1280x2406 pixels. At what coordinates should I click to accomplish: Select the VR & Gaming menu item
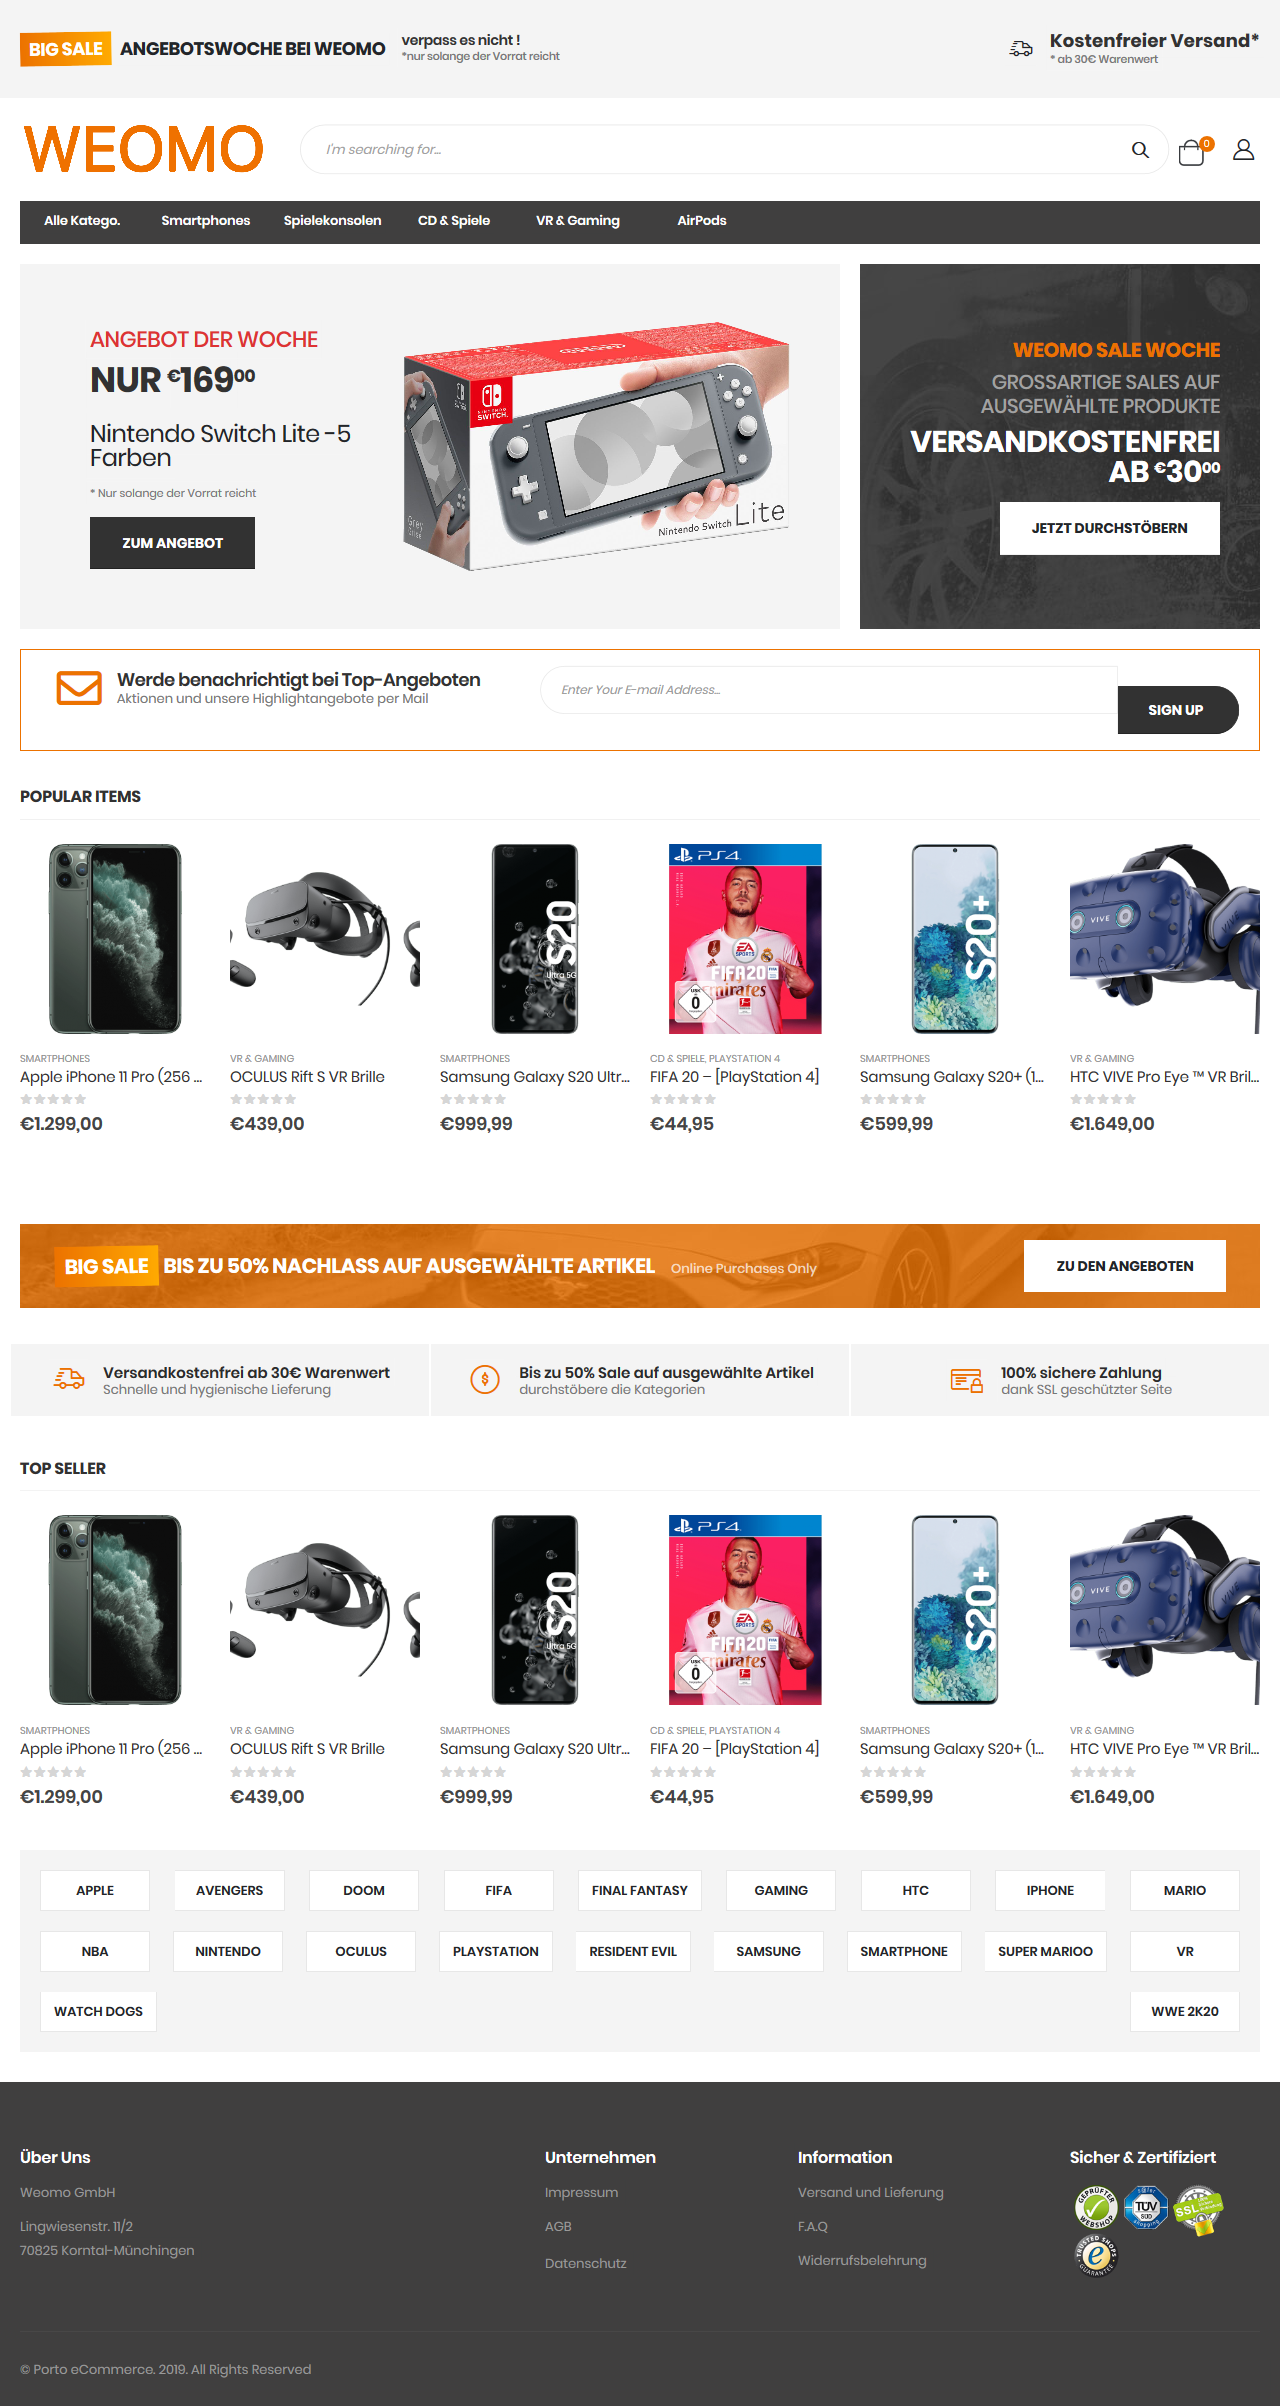pos(578,221)
